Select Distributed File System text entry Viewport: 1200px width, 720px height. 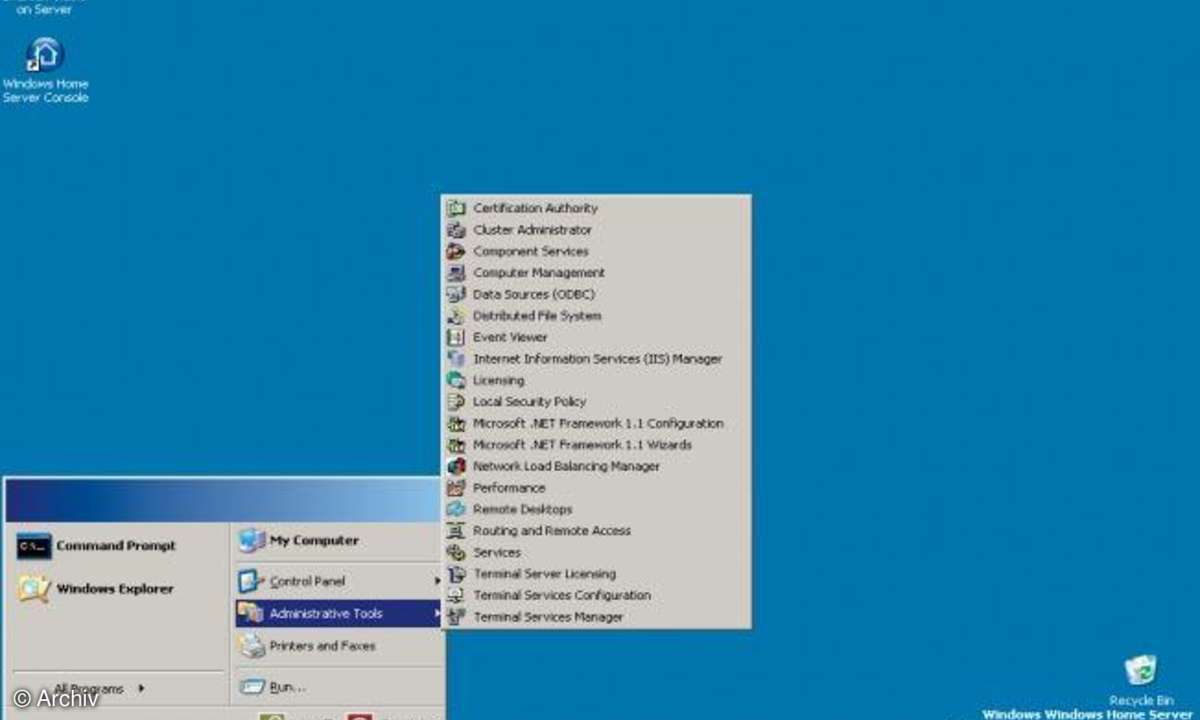pyautogui.click(x=537, y=316)
